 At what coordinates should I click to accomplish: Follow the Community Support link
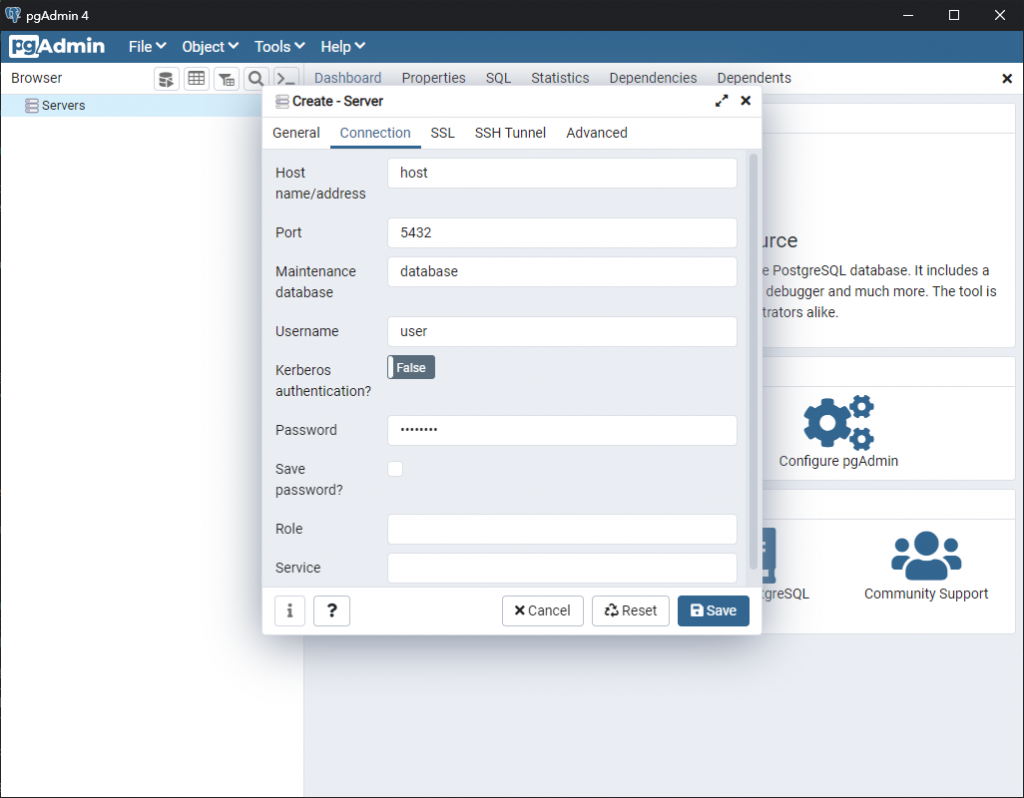click(926, 594)
